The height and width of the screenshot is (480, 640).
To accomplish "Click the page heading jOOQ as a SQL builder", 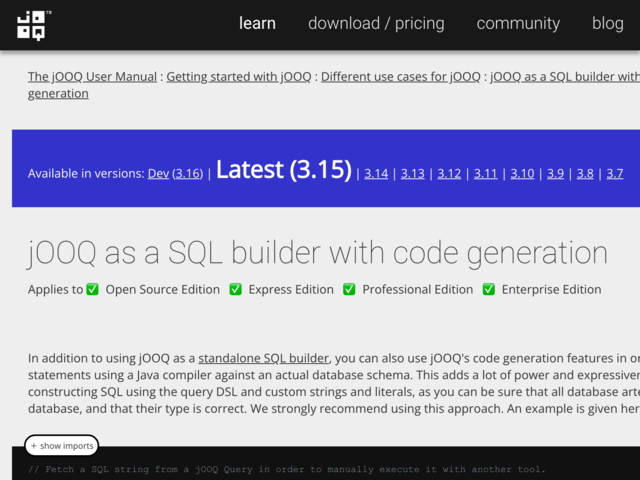I will (318, 253).
